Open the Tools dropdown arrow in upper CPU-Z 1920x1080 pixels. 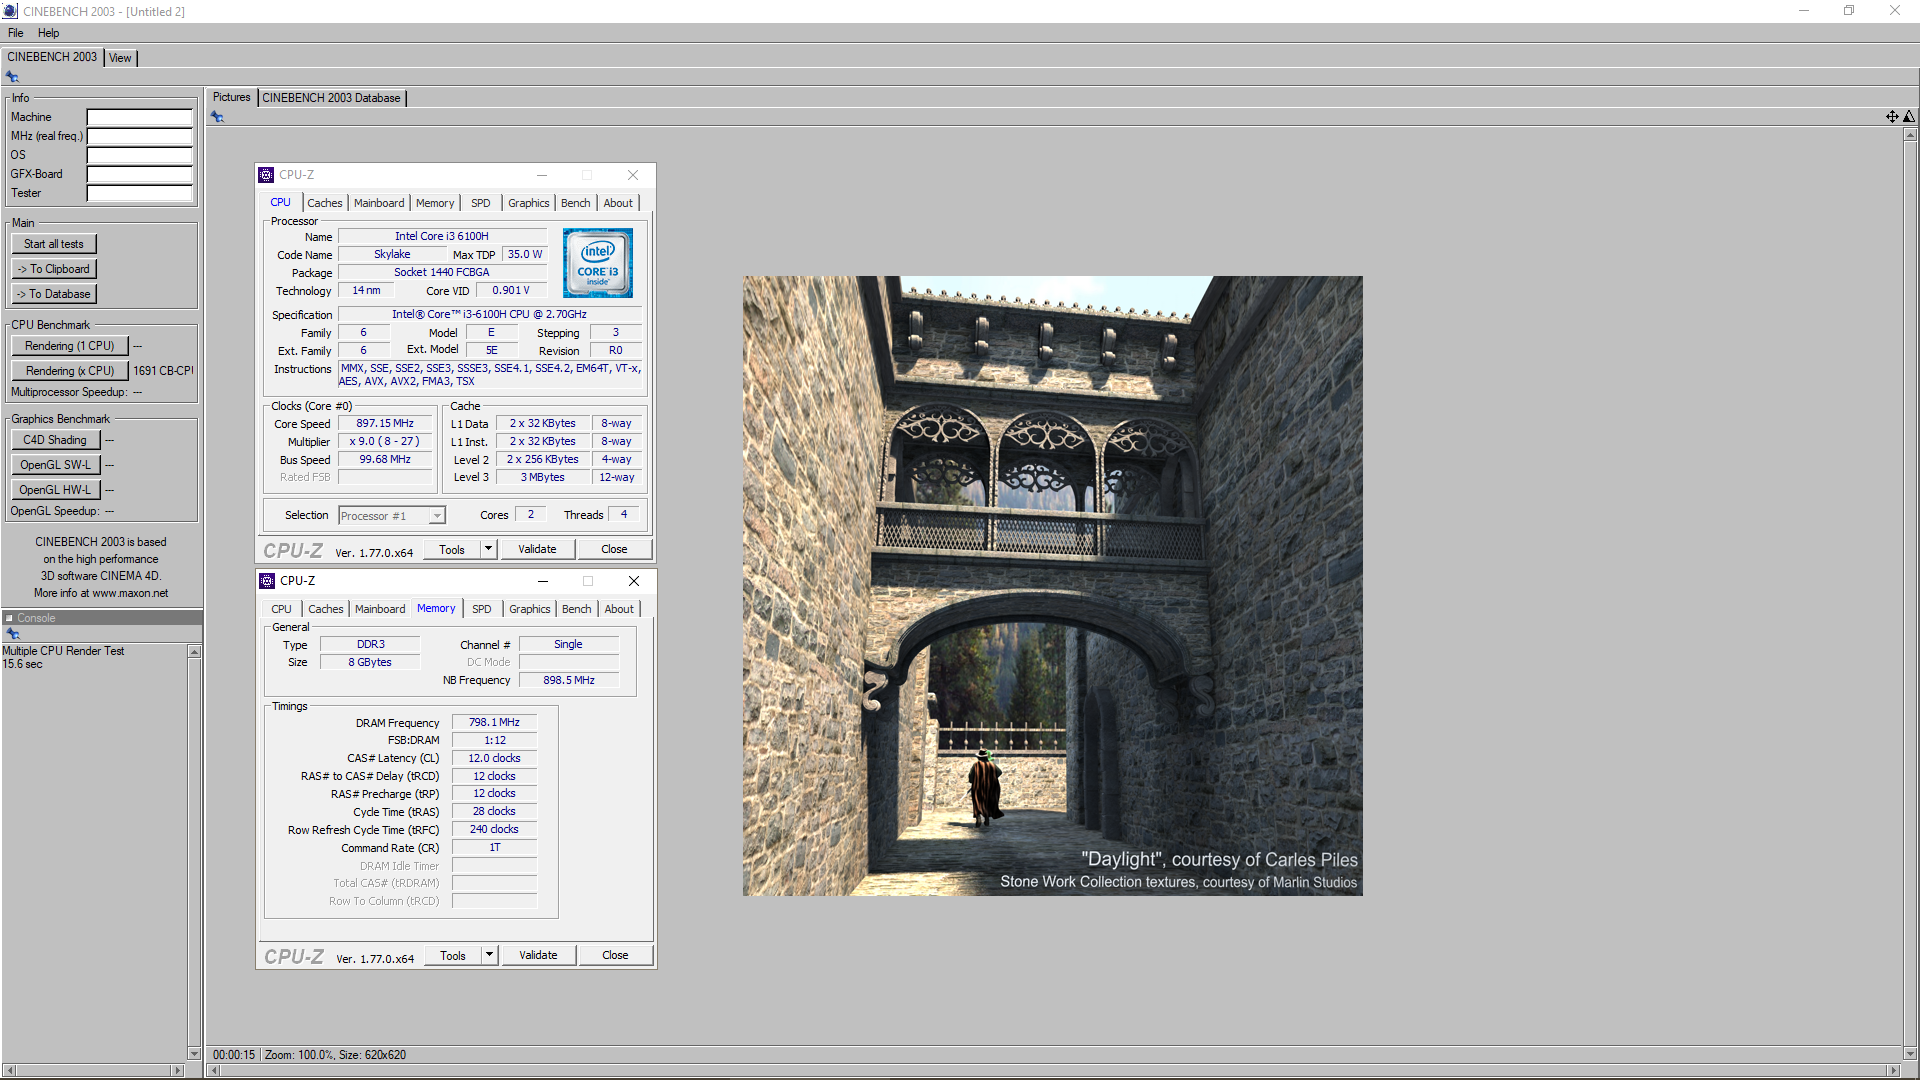(488, 549)
